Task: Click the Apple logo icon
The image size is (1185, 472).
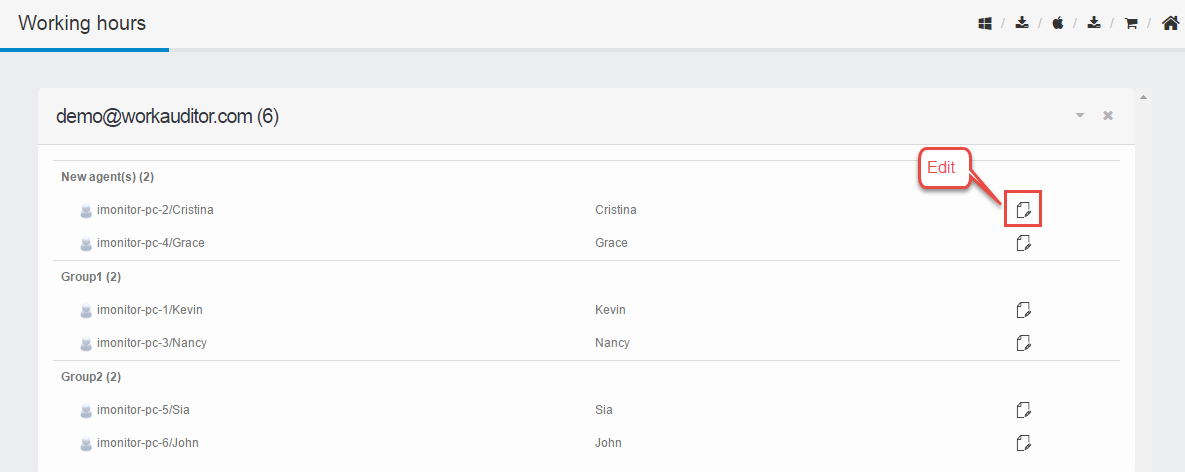Action: pos(1058,23)
